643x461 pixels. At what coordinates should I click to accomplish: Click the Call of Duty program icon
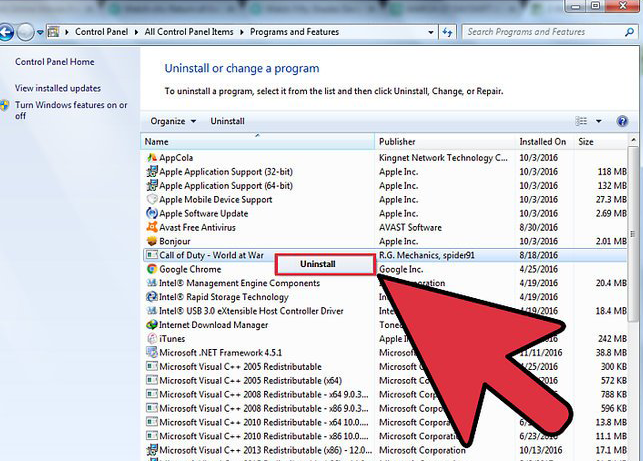tap(152, 255)
